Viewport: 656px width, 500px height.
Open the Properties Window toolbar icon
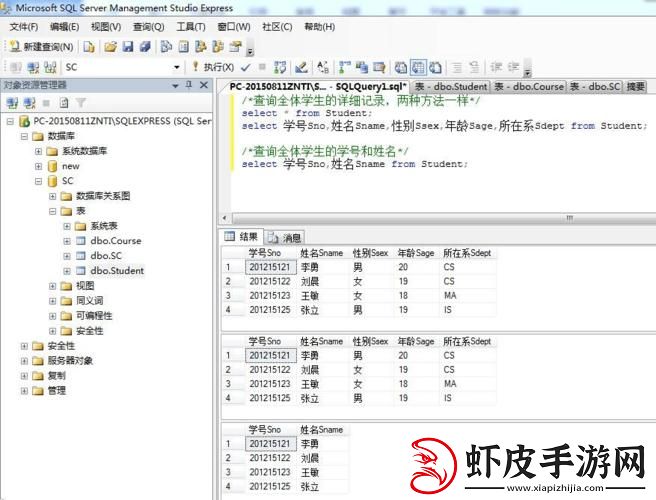236,46
